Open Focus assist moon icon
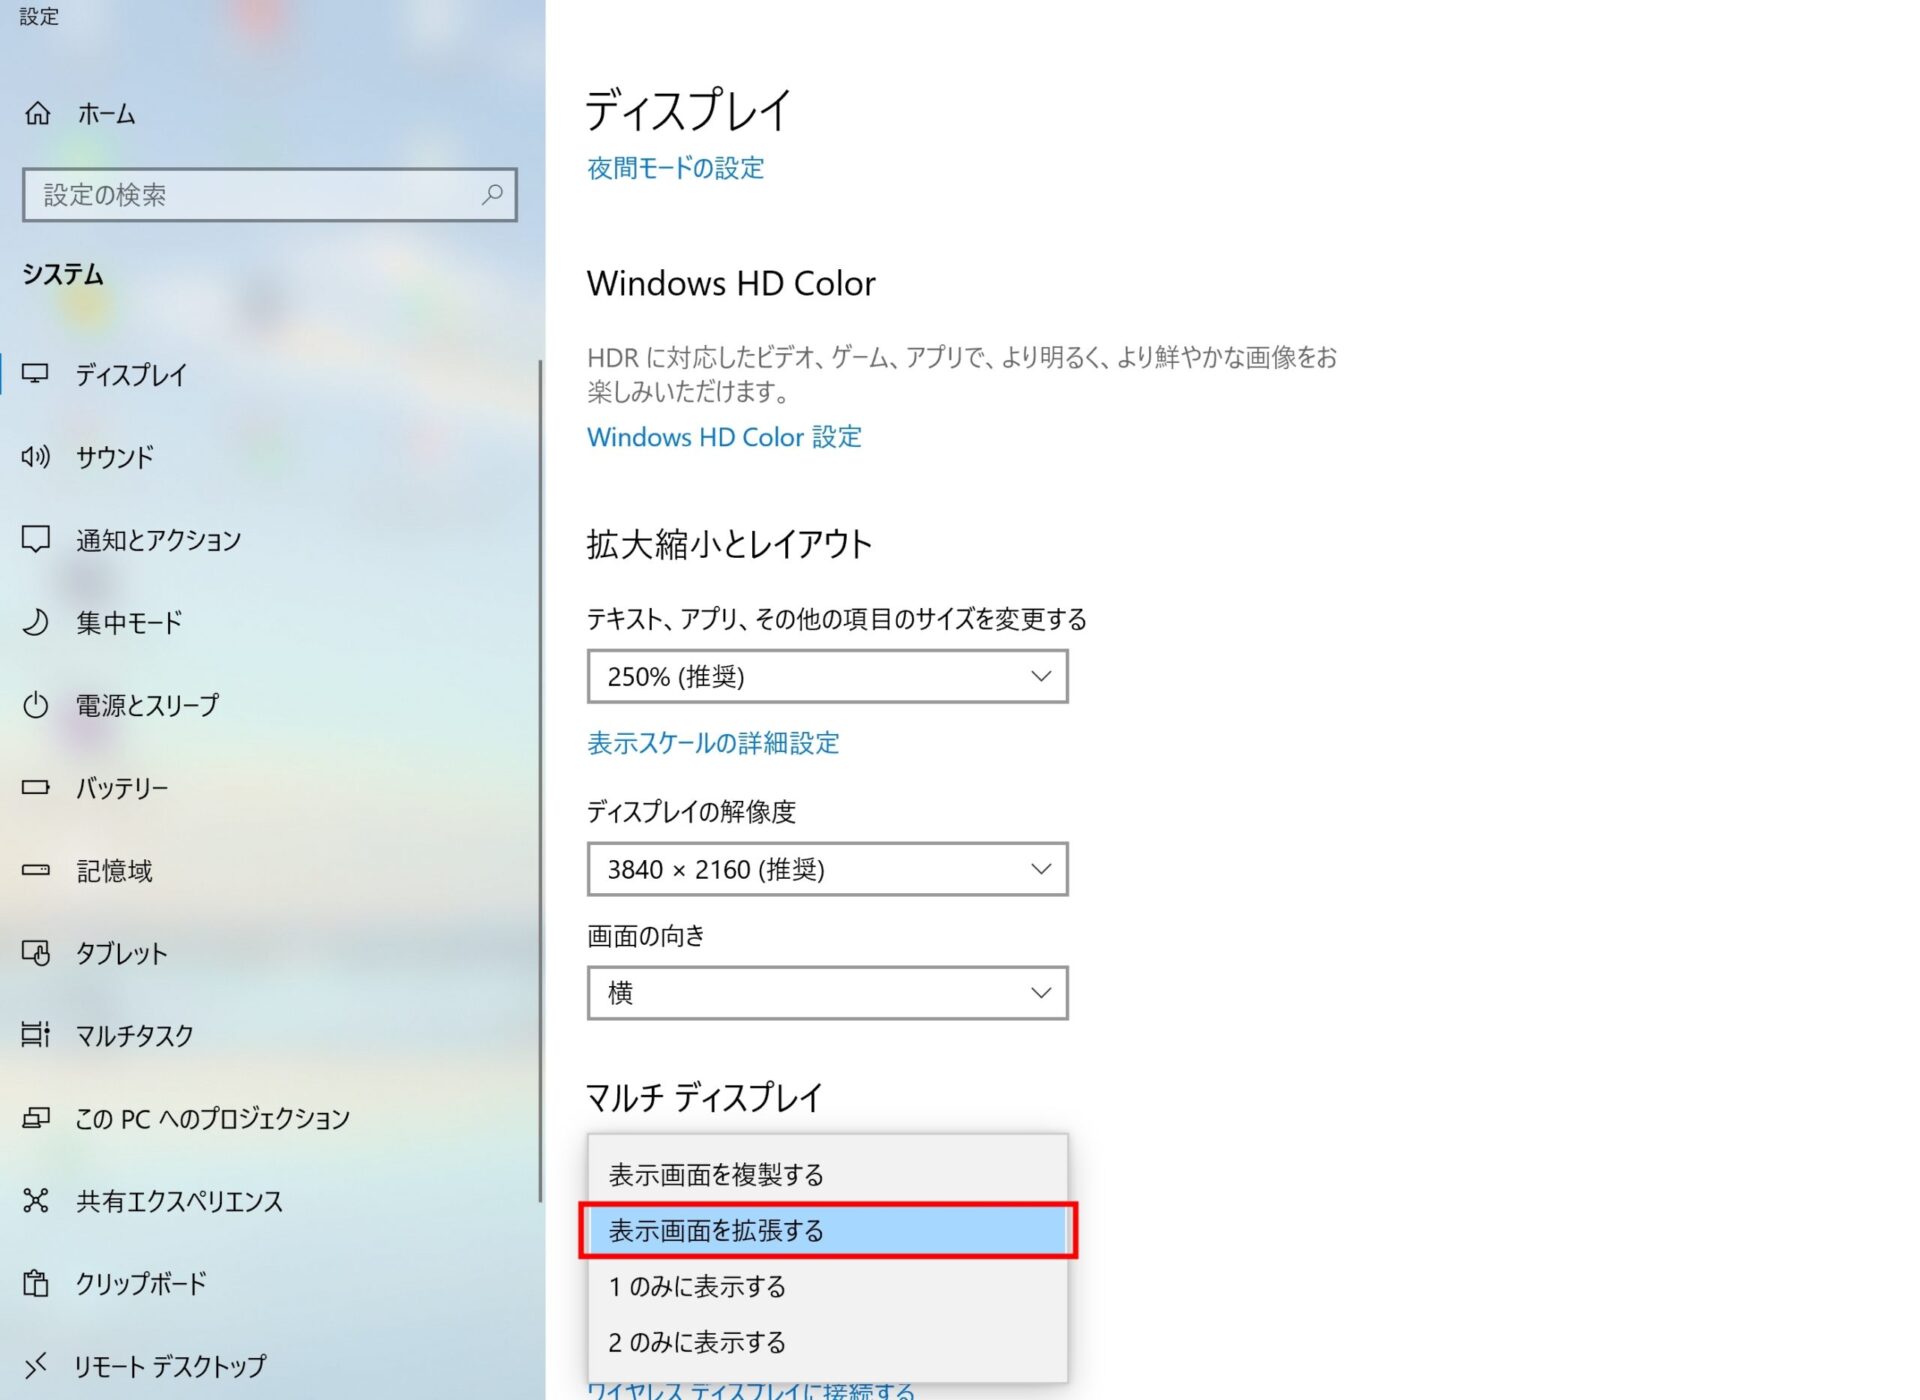This screenshot has height=1400, width=1920. click(x=36, y=622)
